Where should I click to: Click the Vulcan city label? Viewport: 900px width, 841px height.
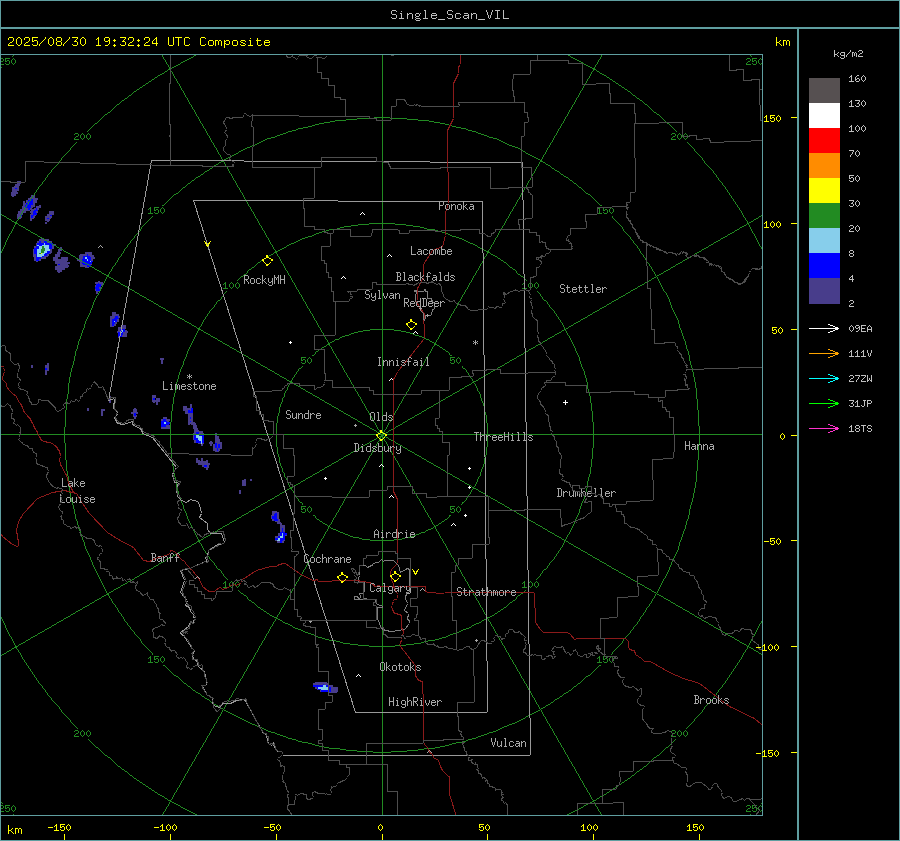tap(508, 743)
